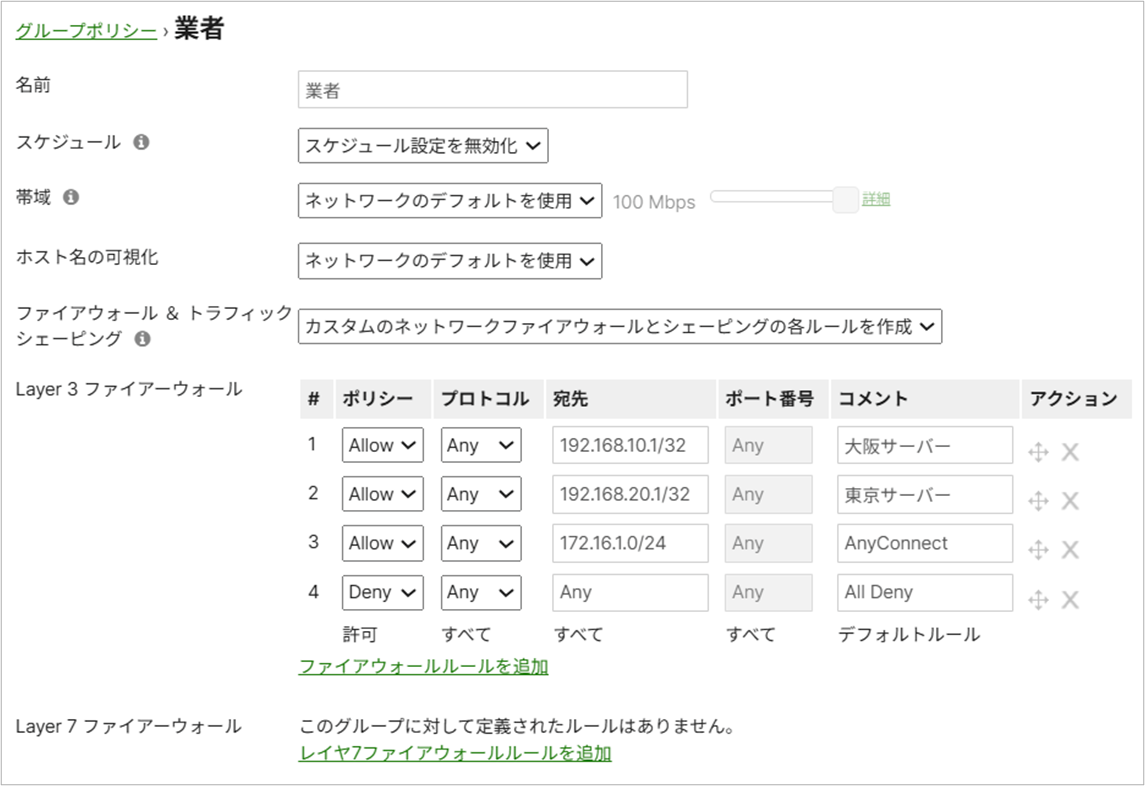Open the protocol Any dropdown in rule 1
The image size is (1145, 786).
tap(480, 445)
